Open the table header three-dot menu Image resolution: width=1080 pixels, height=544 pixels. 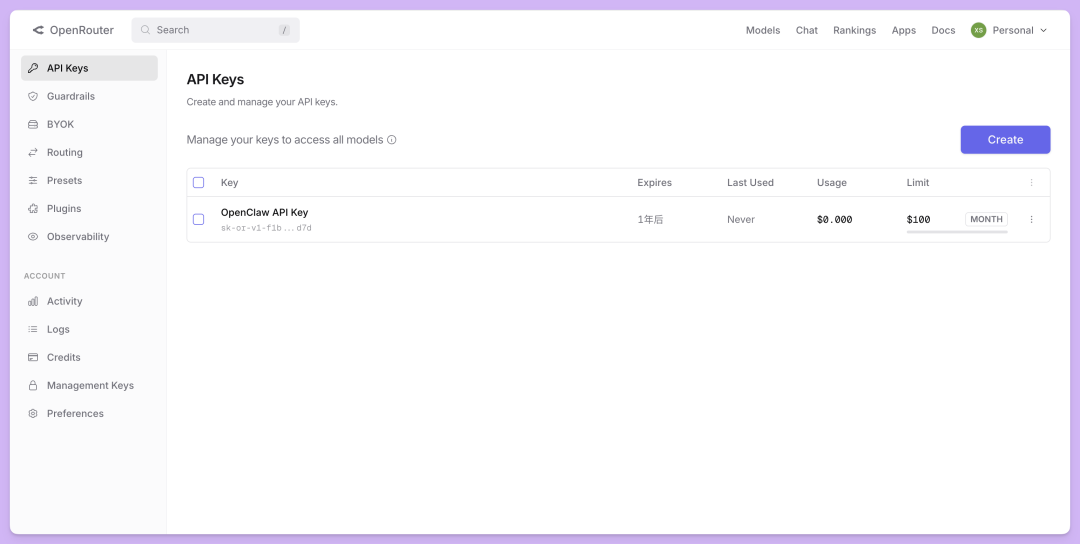point(1031,183)
